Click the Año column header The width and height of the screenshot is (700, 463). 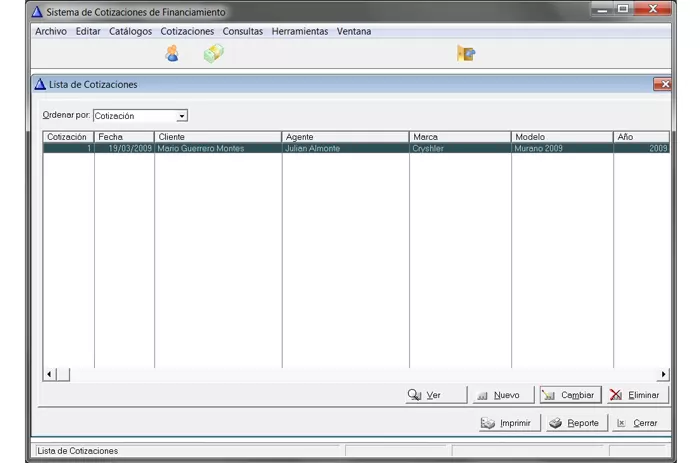click(642, 137)
